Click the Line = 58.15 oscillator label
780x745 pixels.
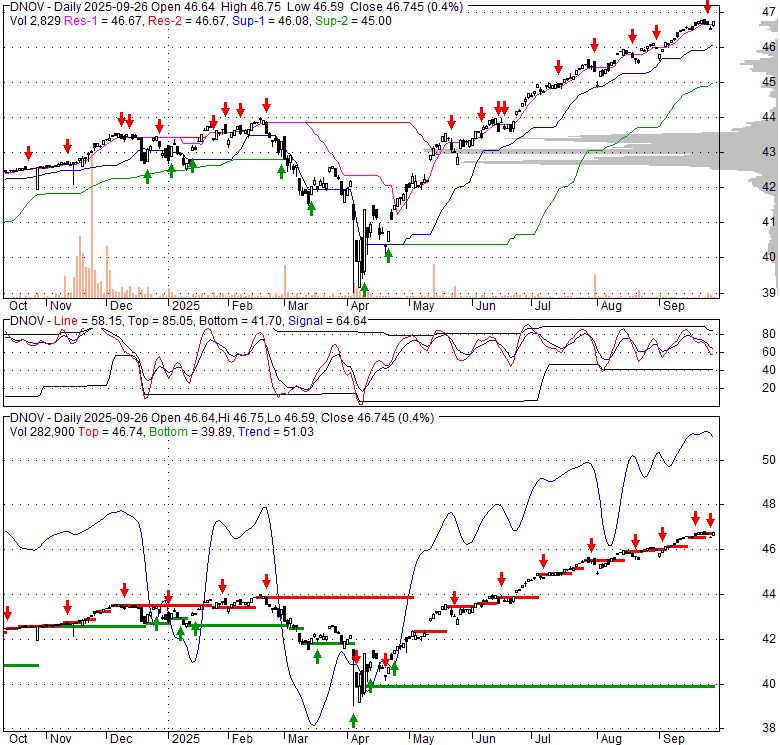pos(88,321)
